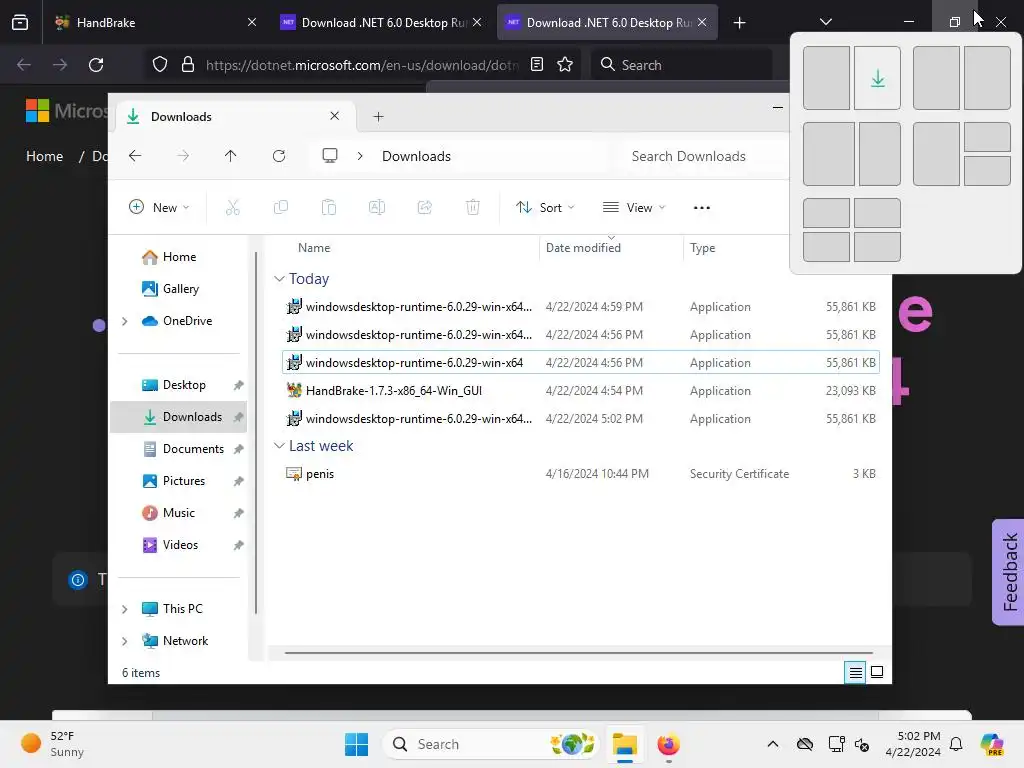Open the New item dropdown
The image size is (1024, 768).
click(x=159, y=208)
